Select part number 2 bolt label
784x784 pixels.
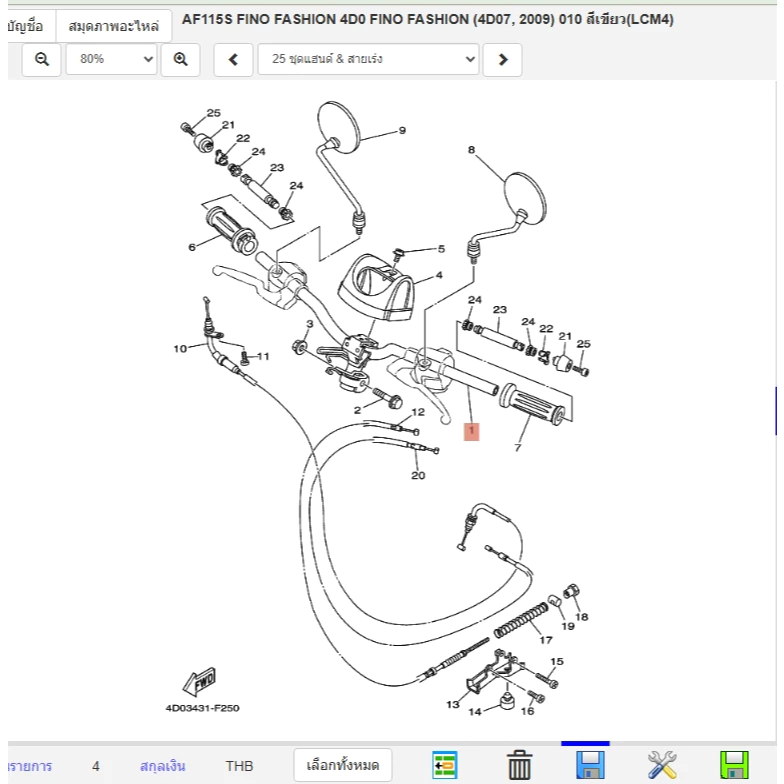(x=357, y=410)
